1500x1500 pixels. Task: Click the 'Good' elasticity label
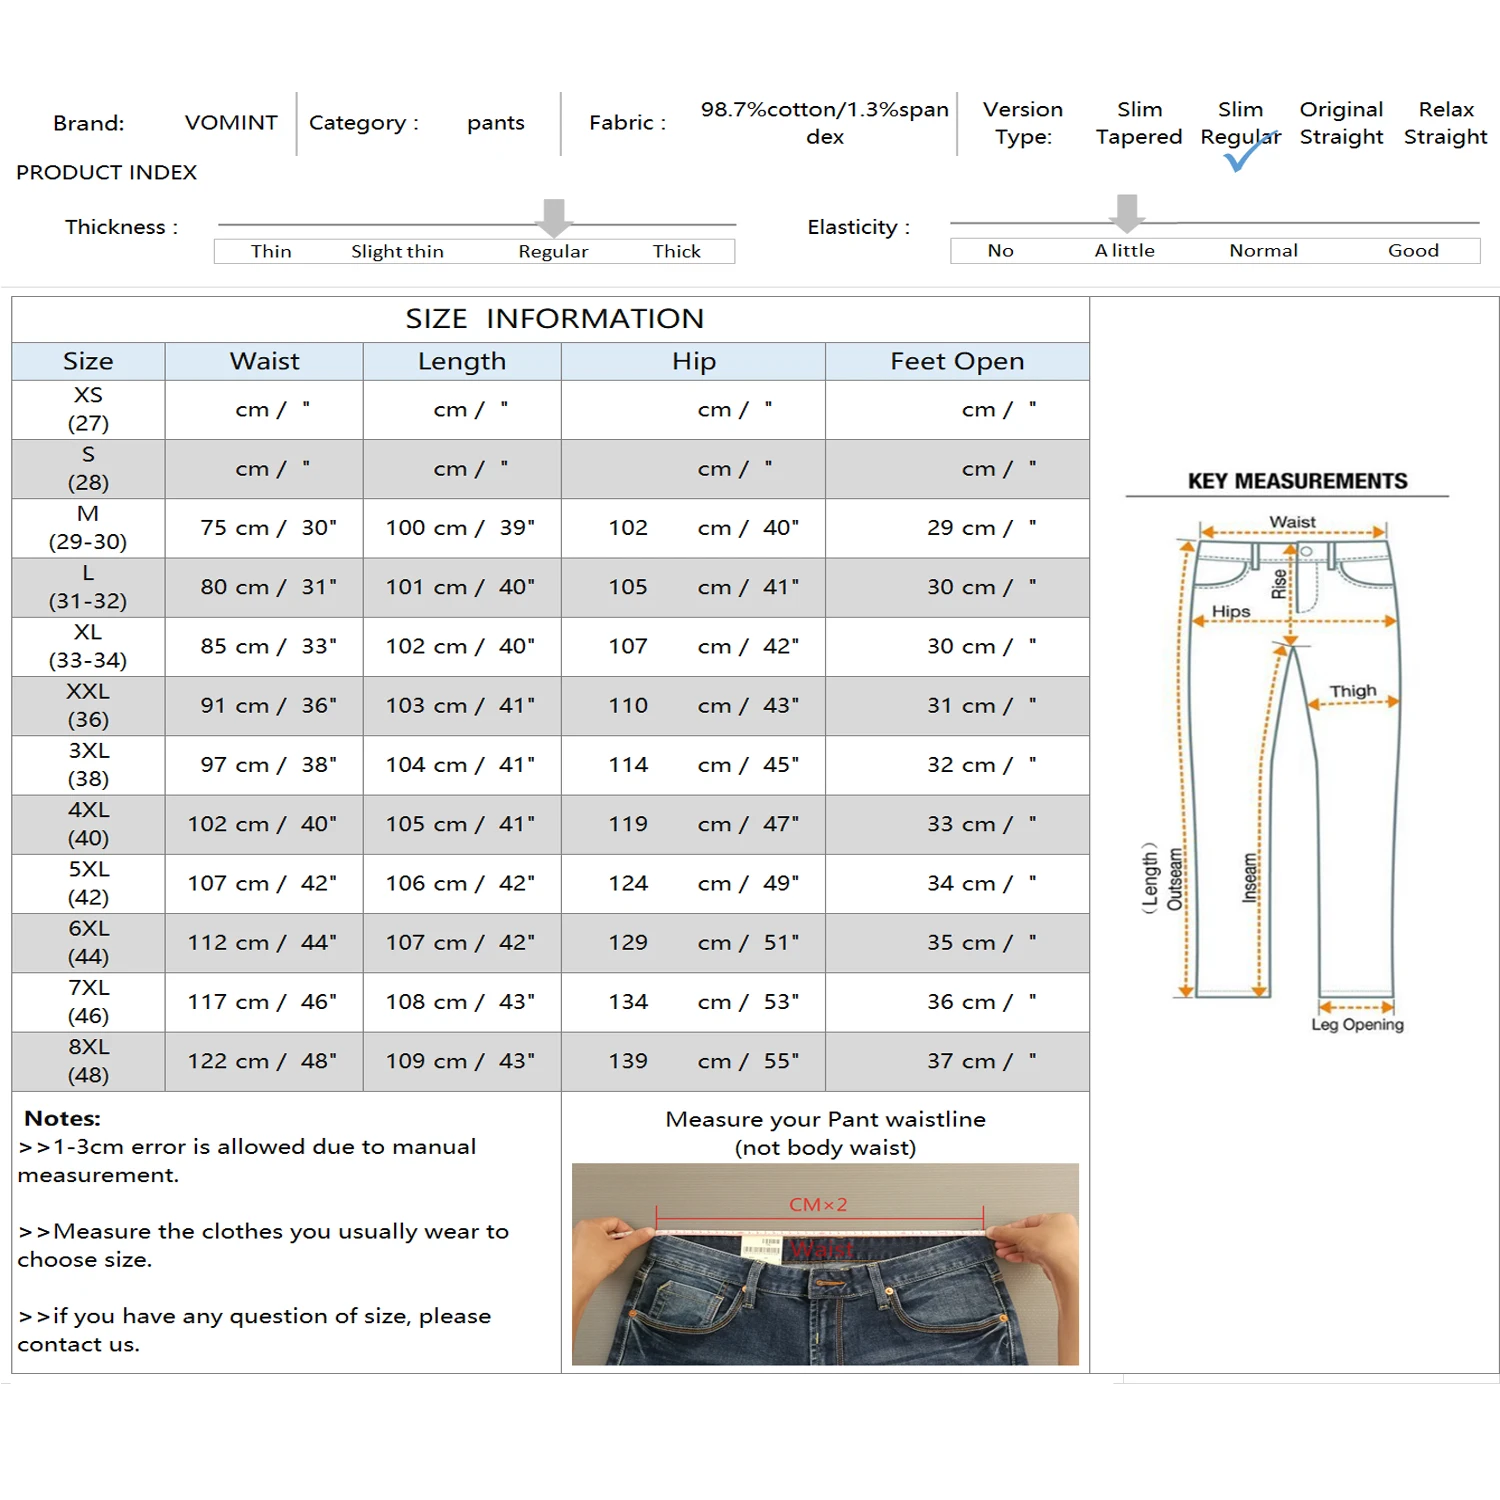pos(1414,250)
